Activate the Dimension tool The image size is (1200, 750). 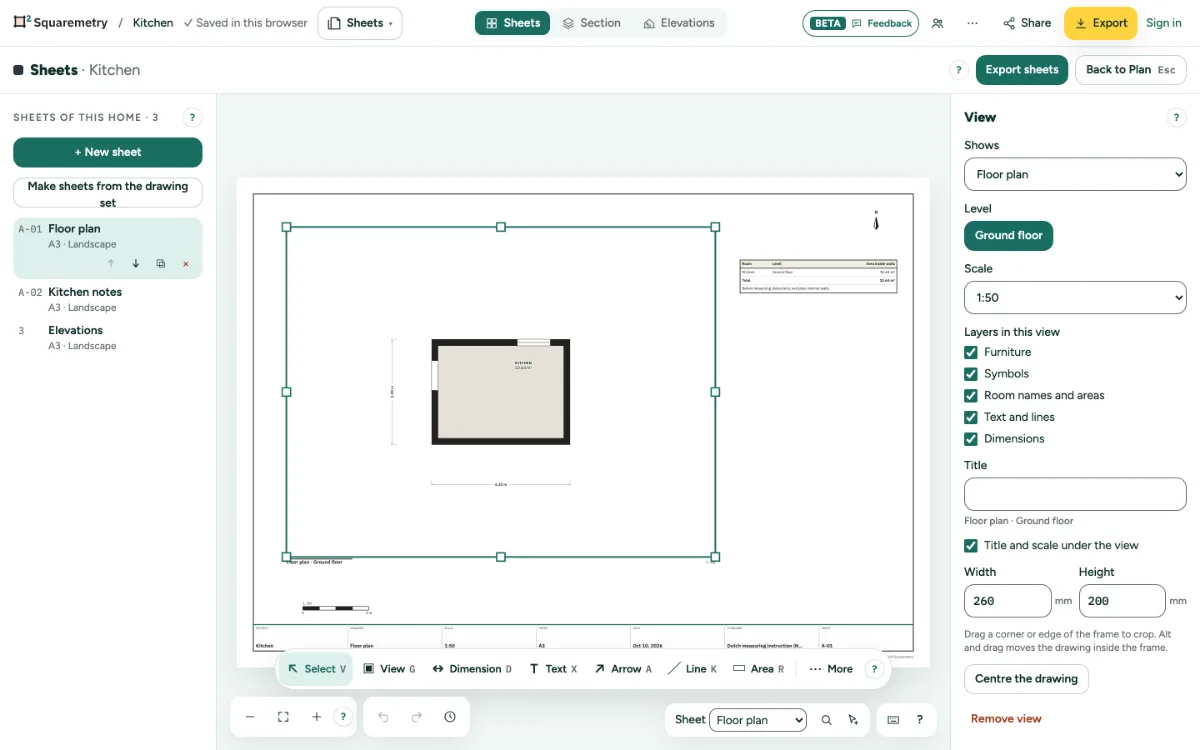tap(472, 669)
